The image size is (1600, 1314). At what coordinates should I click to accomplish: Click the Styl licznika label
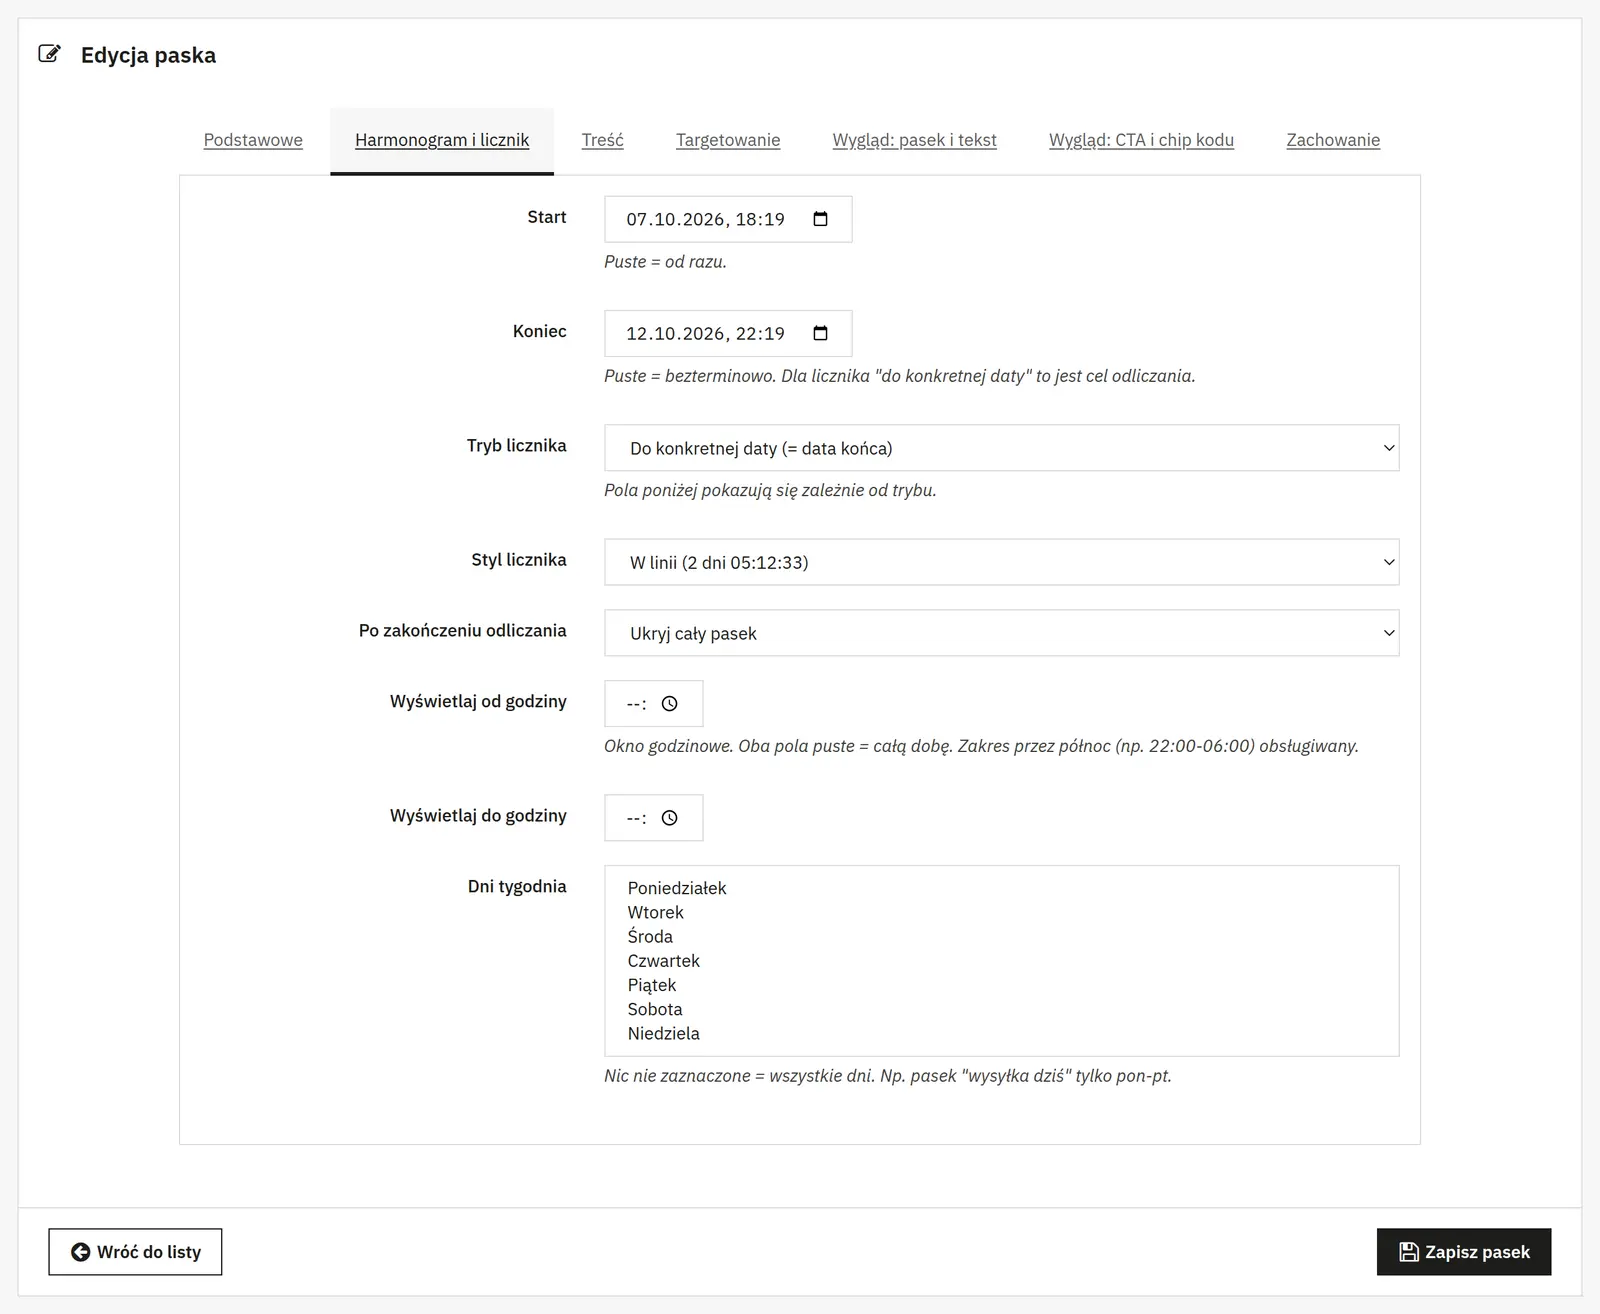tap(519, 560)
